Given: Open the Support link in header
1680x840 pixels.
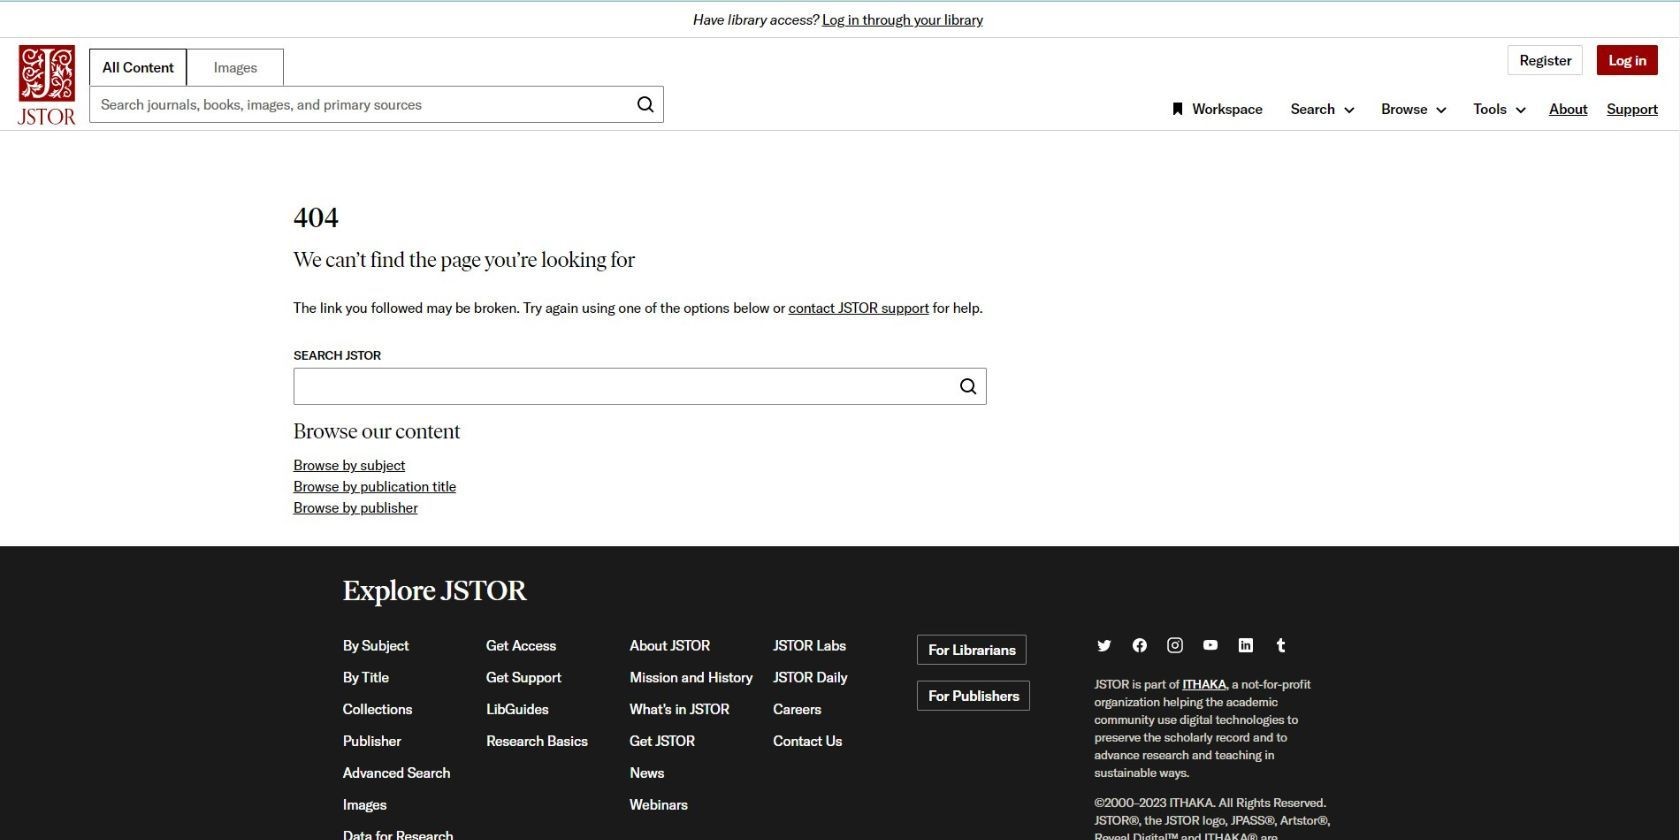Looking at the screenshot, I should tap(1632, 109).
